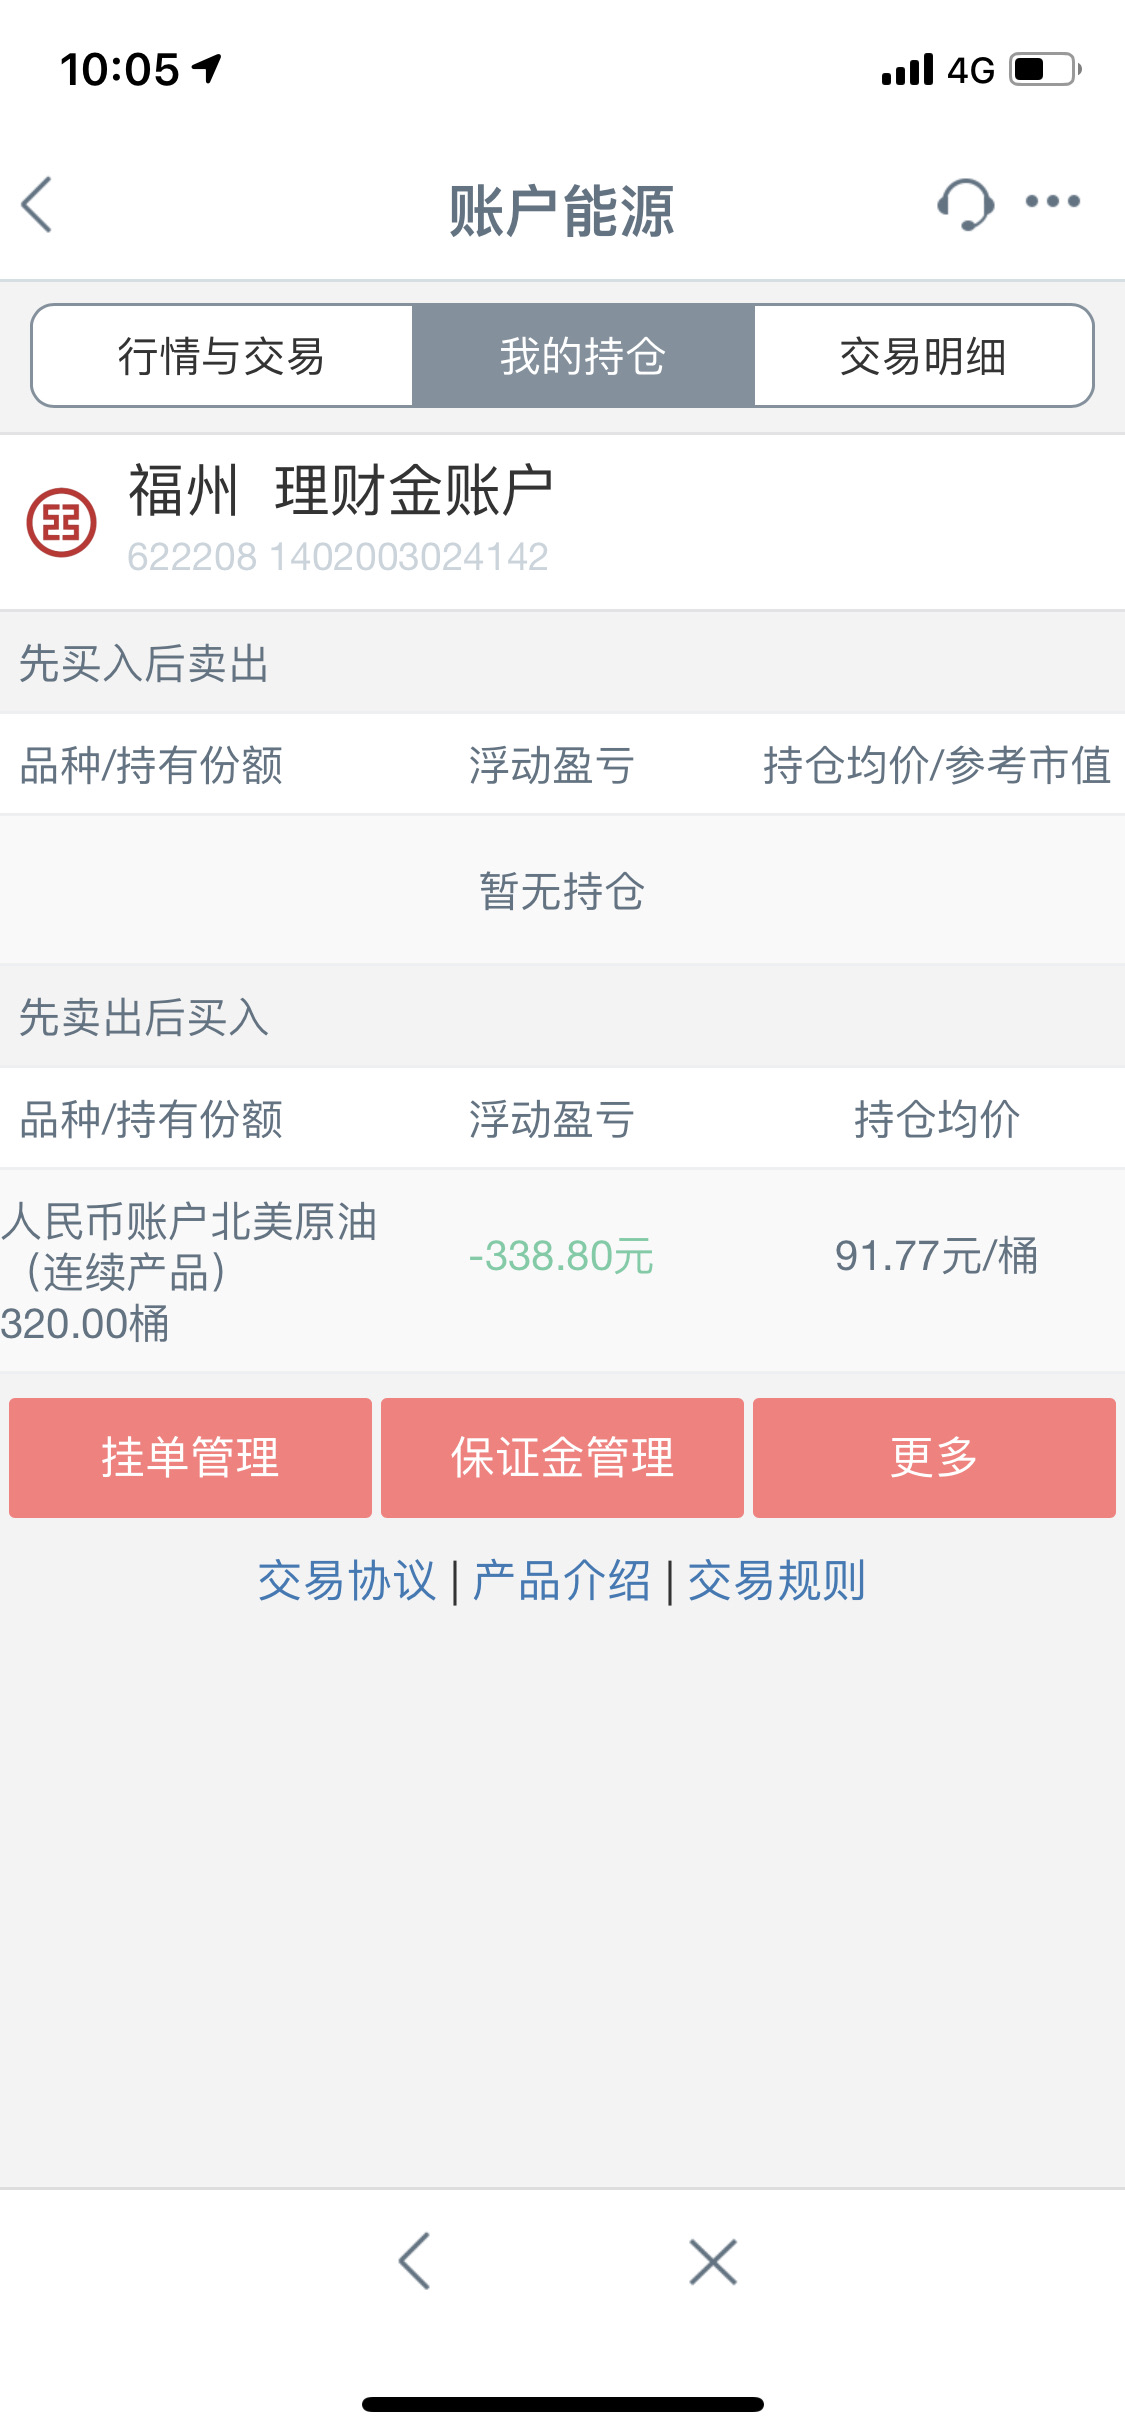
Task: Open the 交易协议 link
Action: point(347,1582)
